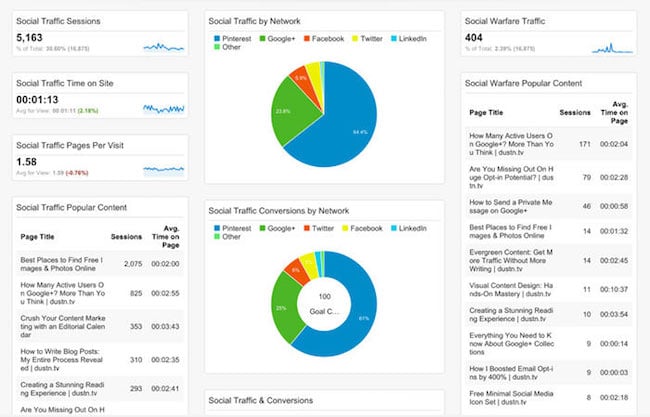
Task: Click the 00:01:13 time on site value
Action: pos(37,100)
